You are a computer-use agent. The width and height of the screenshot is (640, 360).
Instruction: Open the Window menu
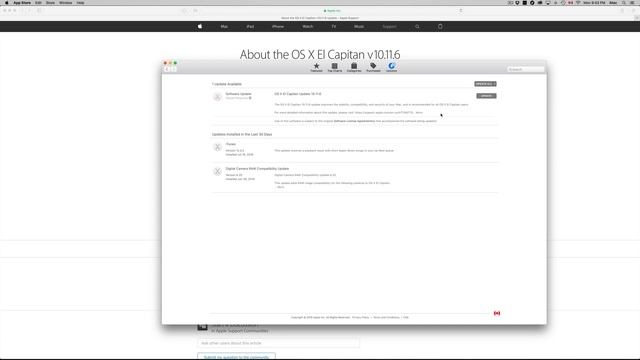[65, 3]
